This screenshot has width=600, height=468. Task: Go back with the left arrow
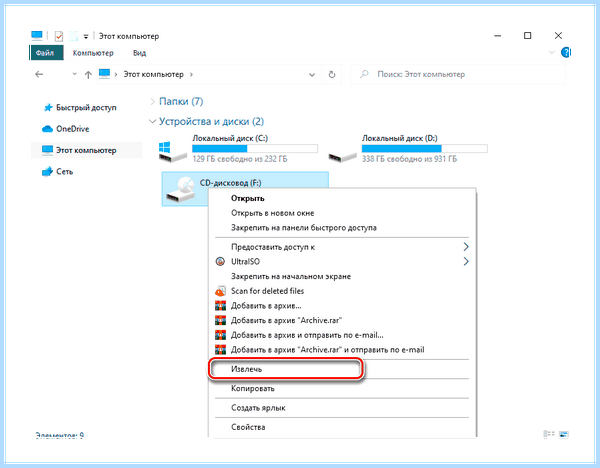[39, 74]
